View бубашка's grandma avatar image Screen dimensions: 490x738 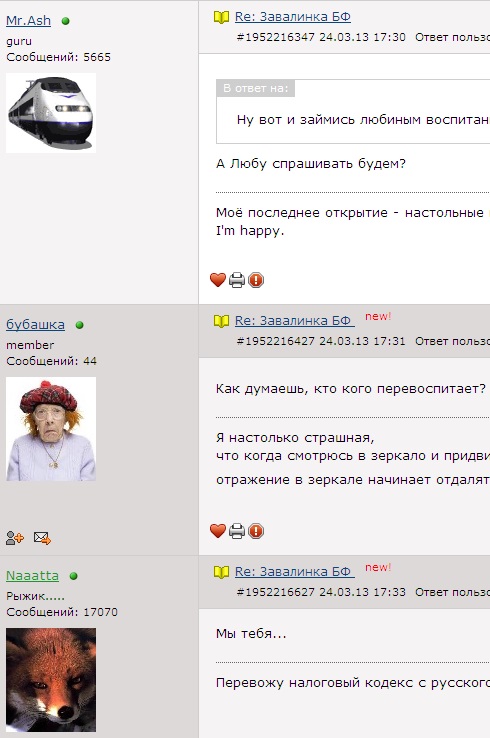(x=51, y=429)
